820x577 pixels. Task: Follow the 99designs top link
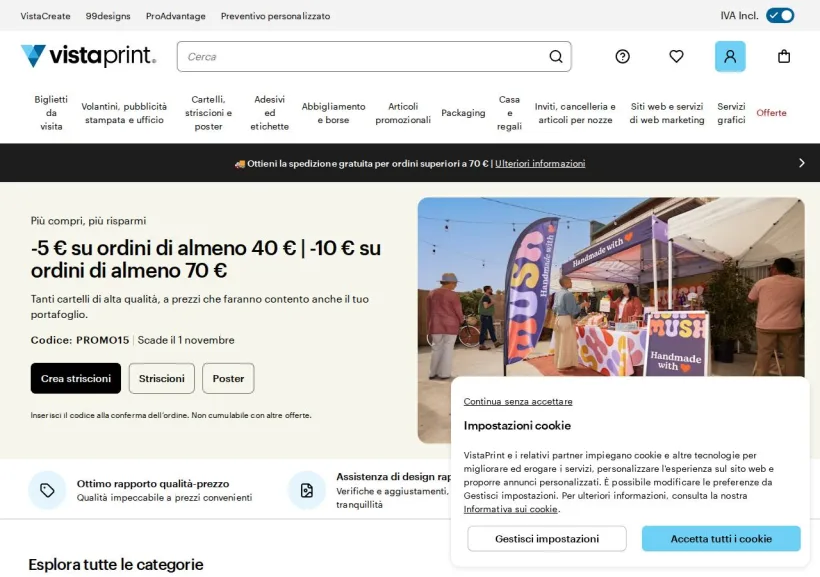tap(108, 16)
